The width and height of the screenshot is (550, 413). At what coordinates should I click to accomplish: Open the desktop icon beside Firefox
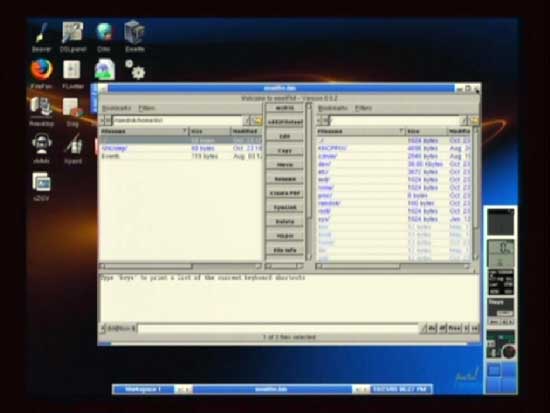click(72, 73)
